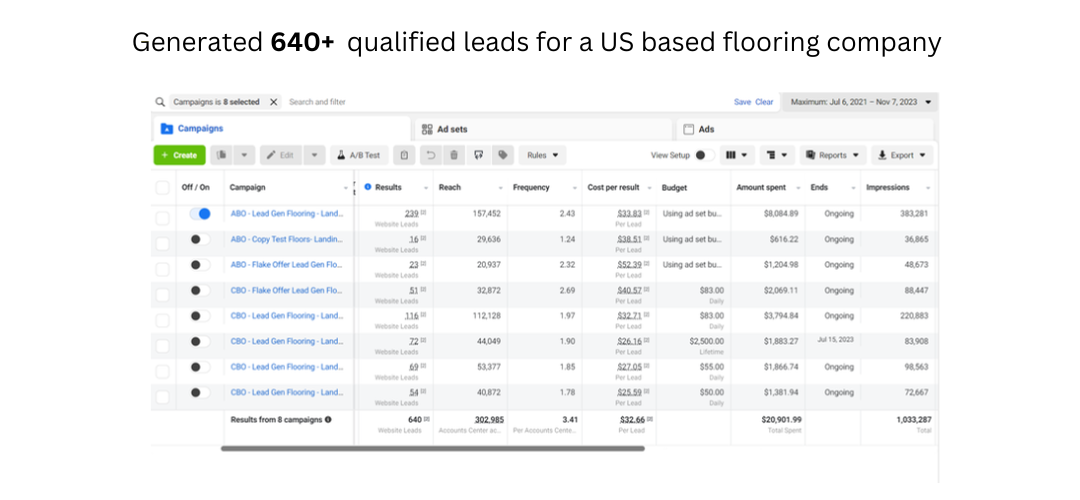Click the columns layout icon
1080x500 pixels.
pos(737,155)
